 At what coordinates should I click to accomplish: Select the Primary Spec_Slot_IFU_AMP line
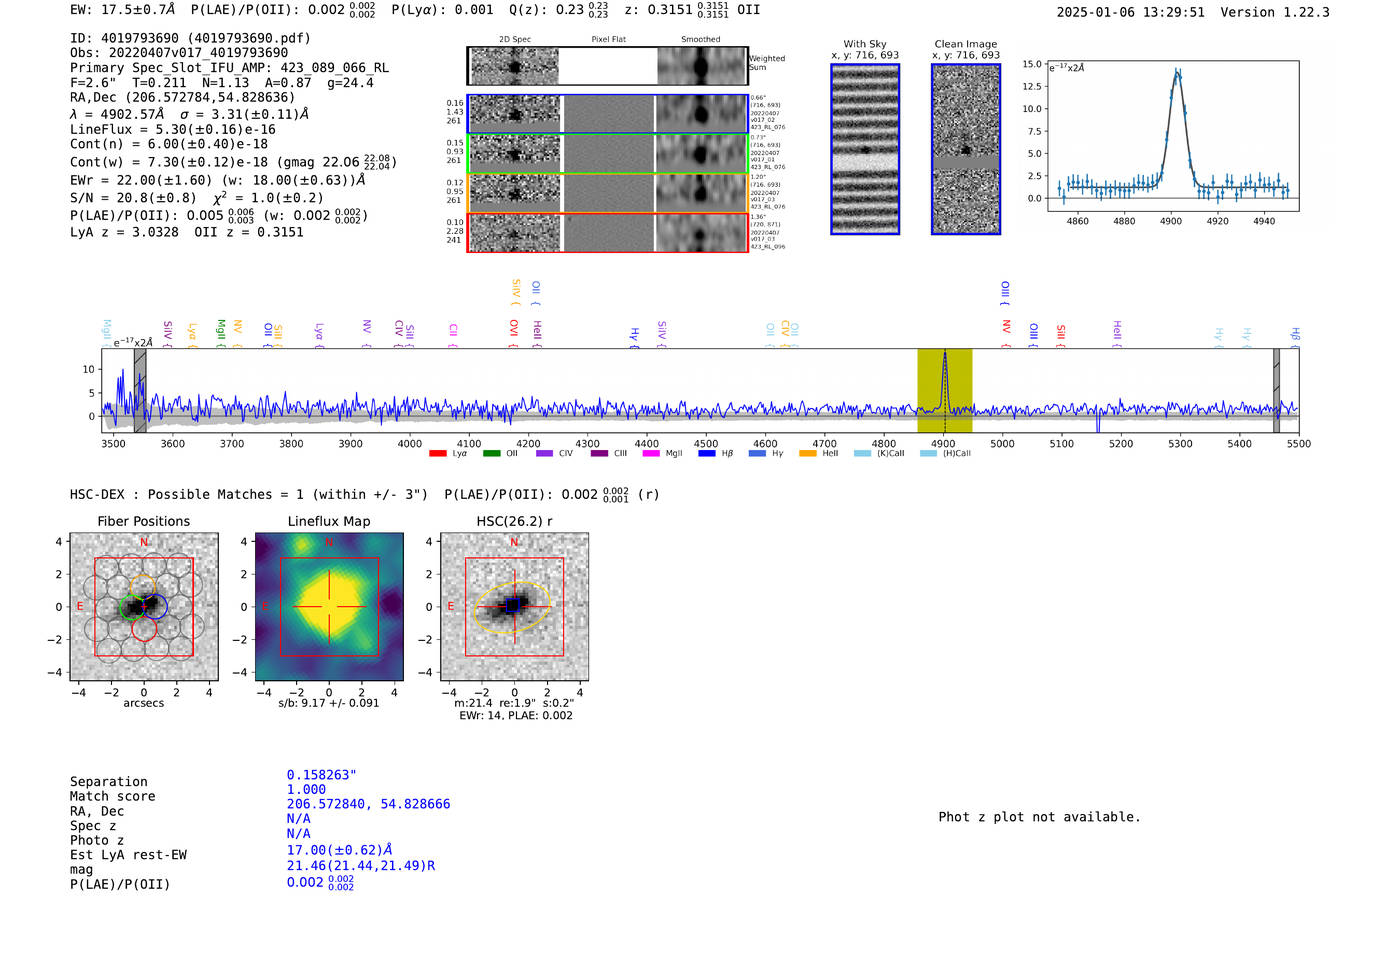click(x=230, y=68)
